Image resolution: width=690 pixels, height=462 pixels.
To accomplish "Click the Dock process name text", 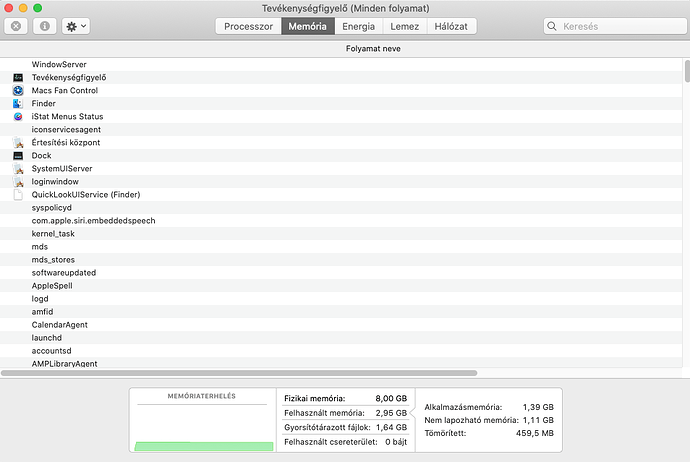I will coord(41,156).
